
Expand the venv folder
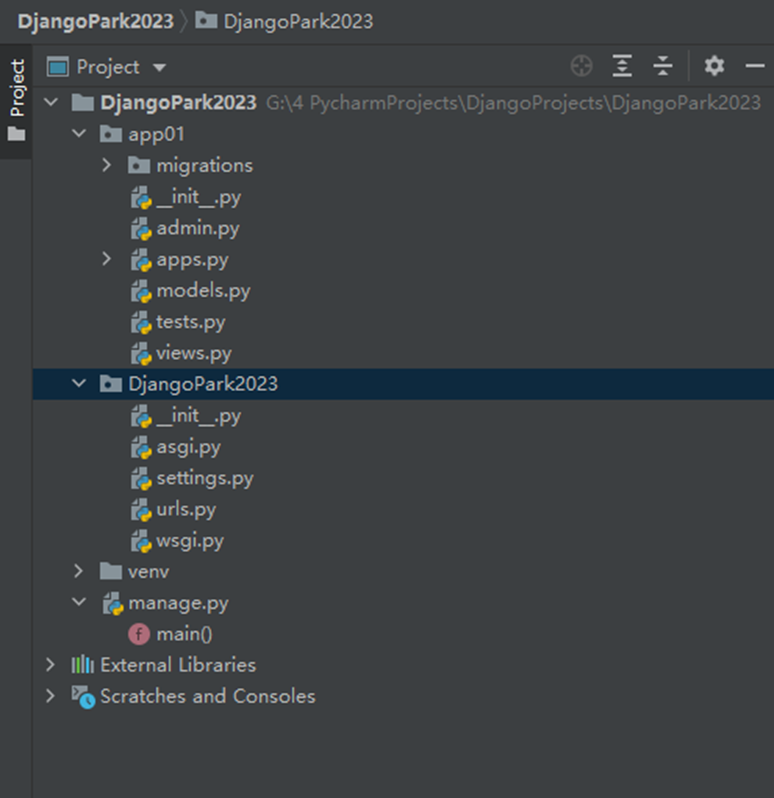click(x=78, y=571)
